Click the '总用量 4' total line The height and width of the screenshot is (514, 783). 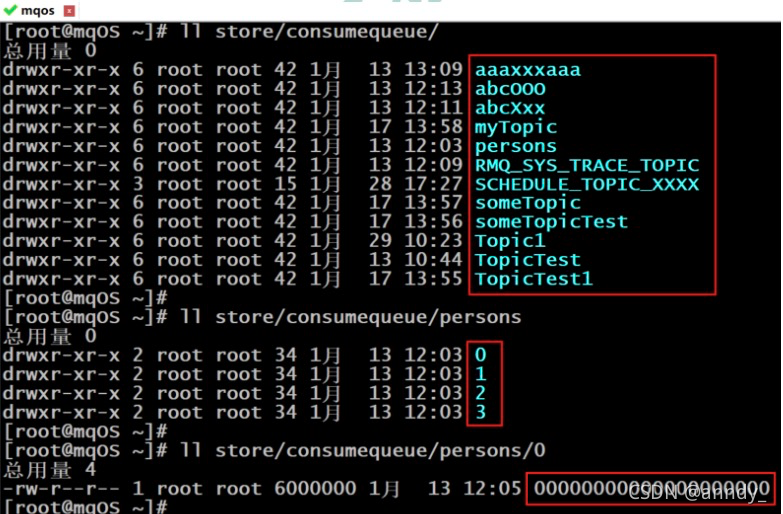tap(49, 470)
